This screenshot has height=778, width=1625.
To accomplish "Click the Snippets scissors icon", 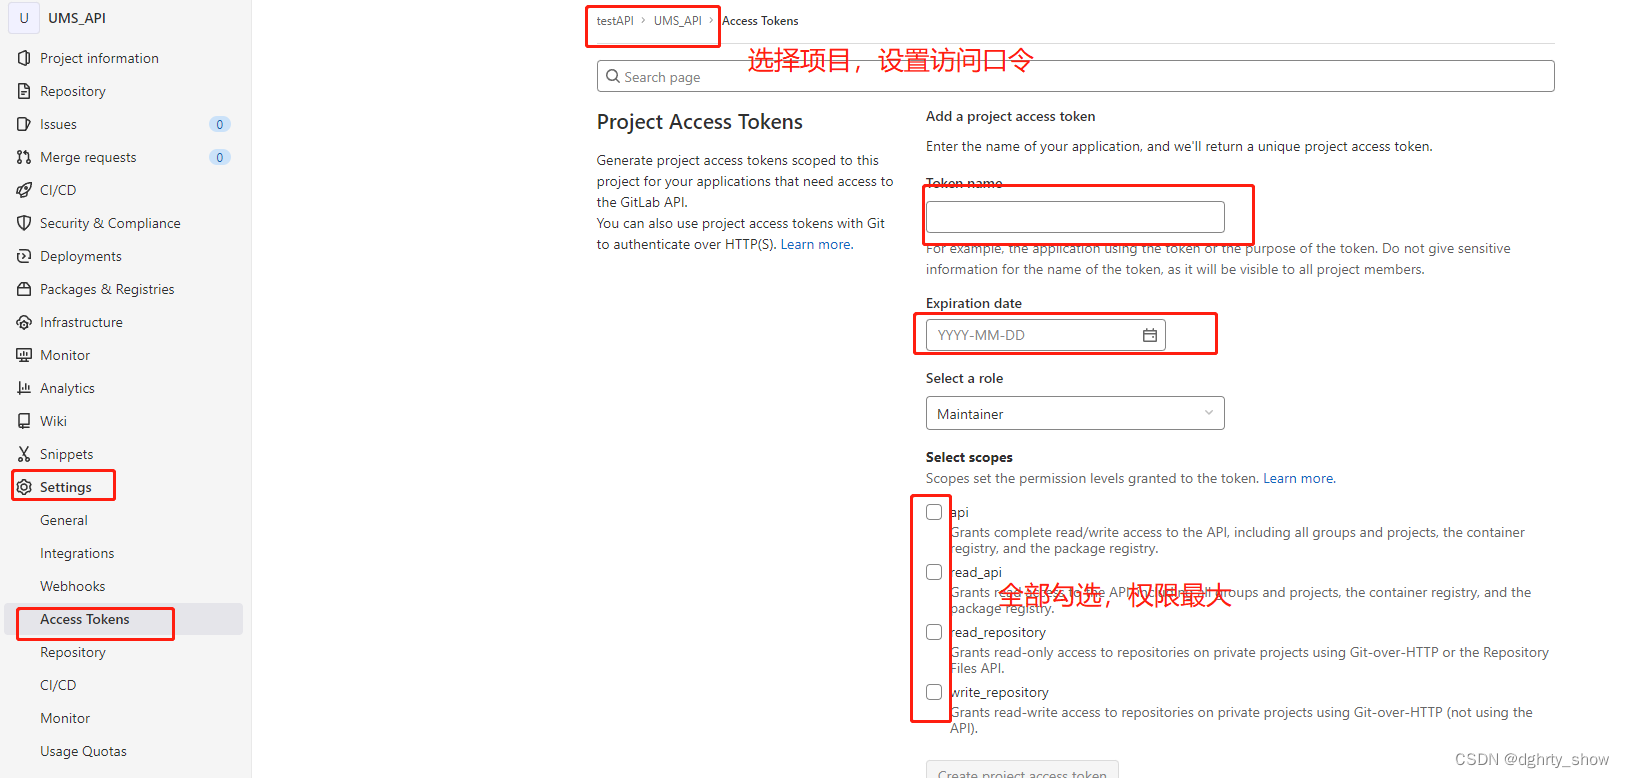I will pyautogui.click(x=24, y=454).
